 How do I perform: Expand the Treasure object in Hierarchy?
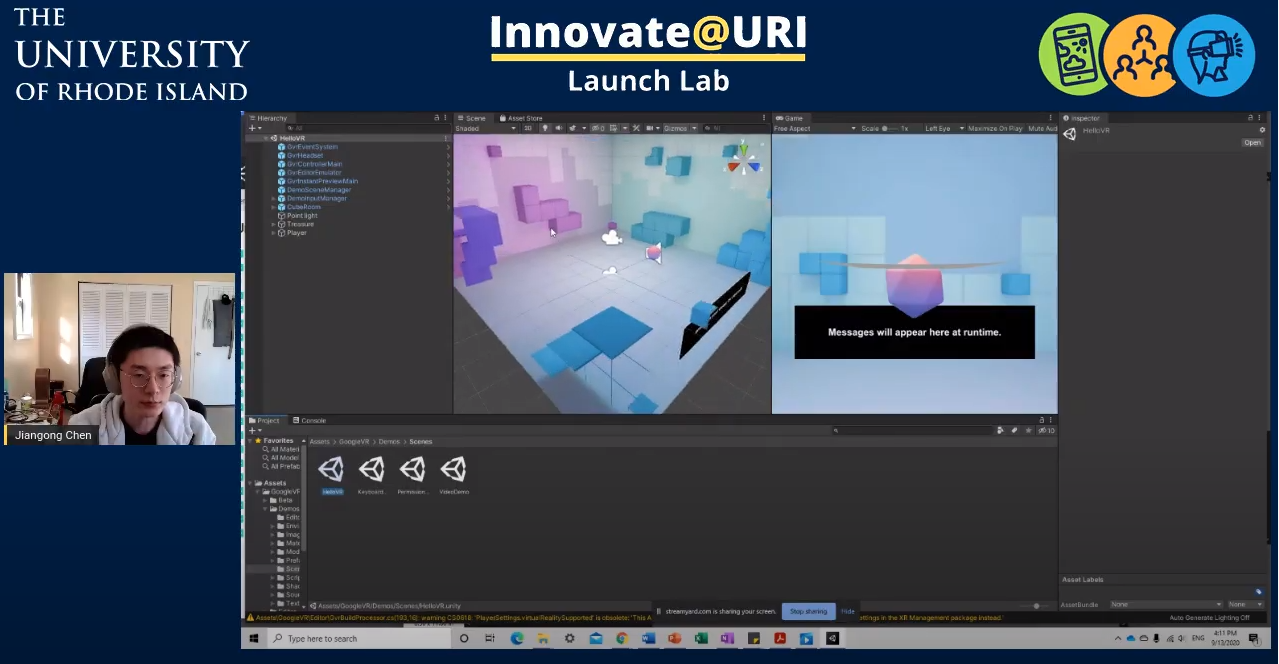click(273, 224)
